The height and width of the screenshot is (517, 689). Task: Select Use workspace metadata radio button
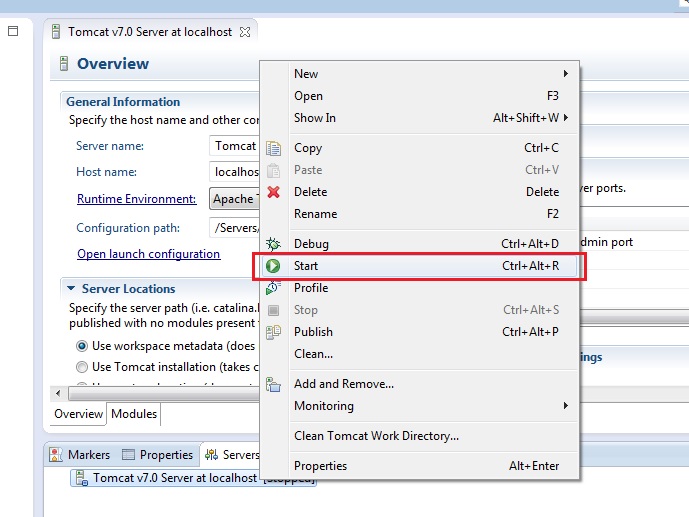point(82,346)
